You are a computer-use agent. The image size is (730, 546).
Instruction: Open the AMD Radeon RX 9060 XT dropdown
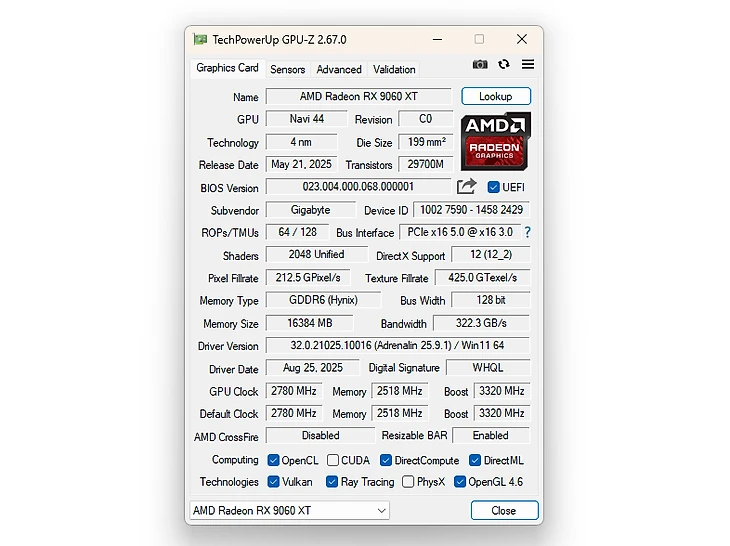(x=289, y=510)
